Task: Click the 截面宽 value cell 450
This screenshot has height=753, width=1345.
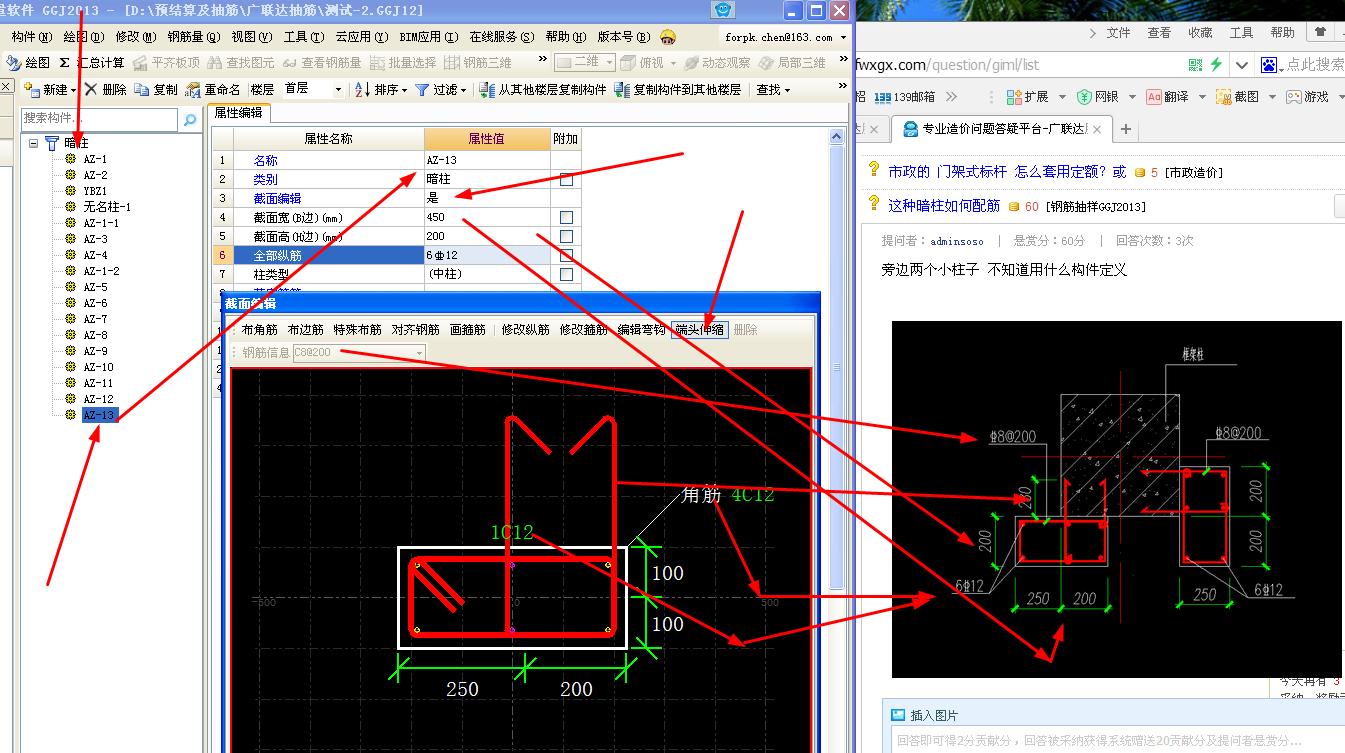Action: click(x=487, y=217)
